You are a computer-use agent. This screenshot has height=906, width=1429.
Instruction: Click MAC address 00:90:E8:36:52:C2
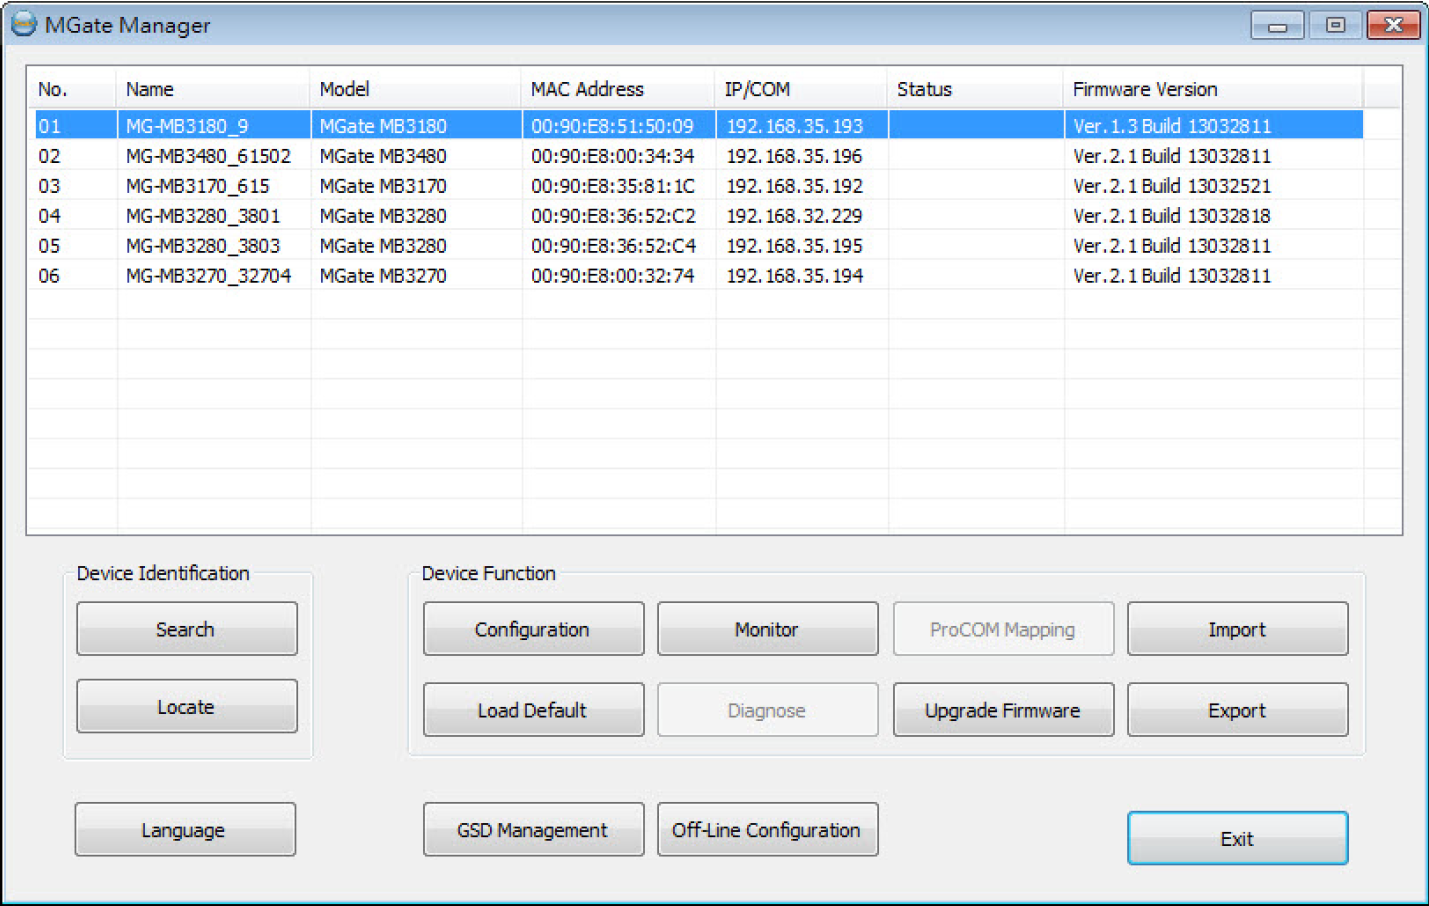613,216
